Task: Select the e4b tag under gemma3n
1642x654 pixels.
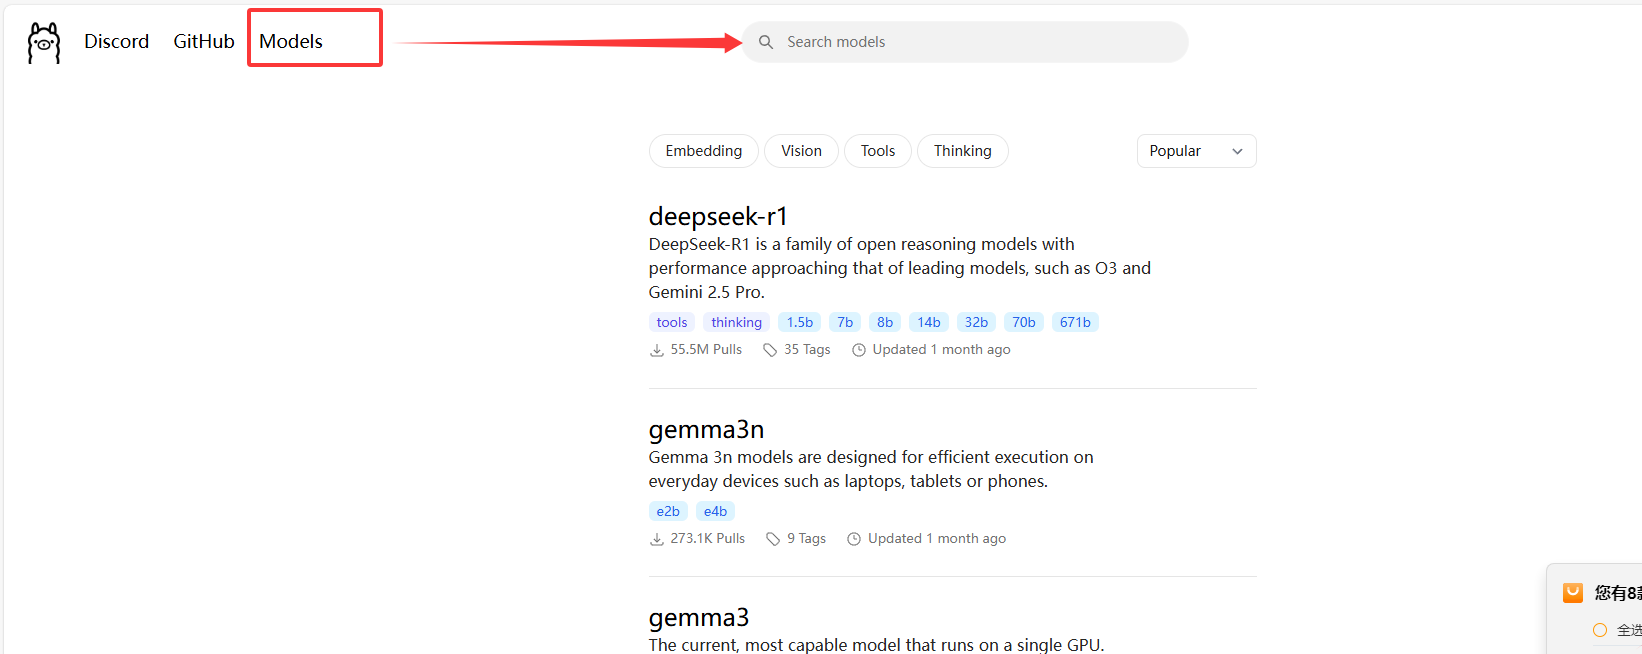Action: coord(715,511)
